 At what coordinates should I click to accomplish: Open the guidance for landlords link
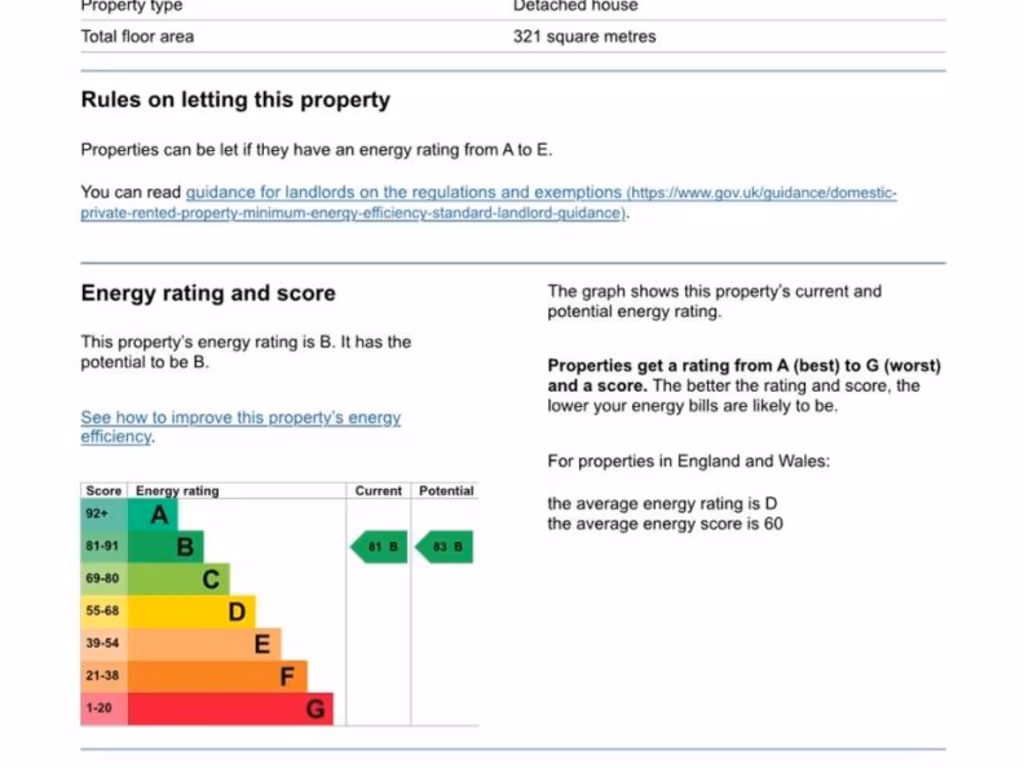coord(403,192)
